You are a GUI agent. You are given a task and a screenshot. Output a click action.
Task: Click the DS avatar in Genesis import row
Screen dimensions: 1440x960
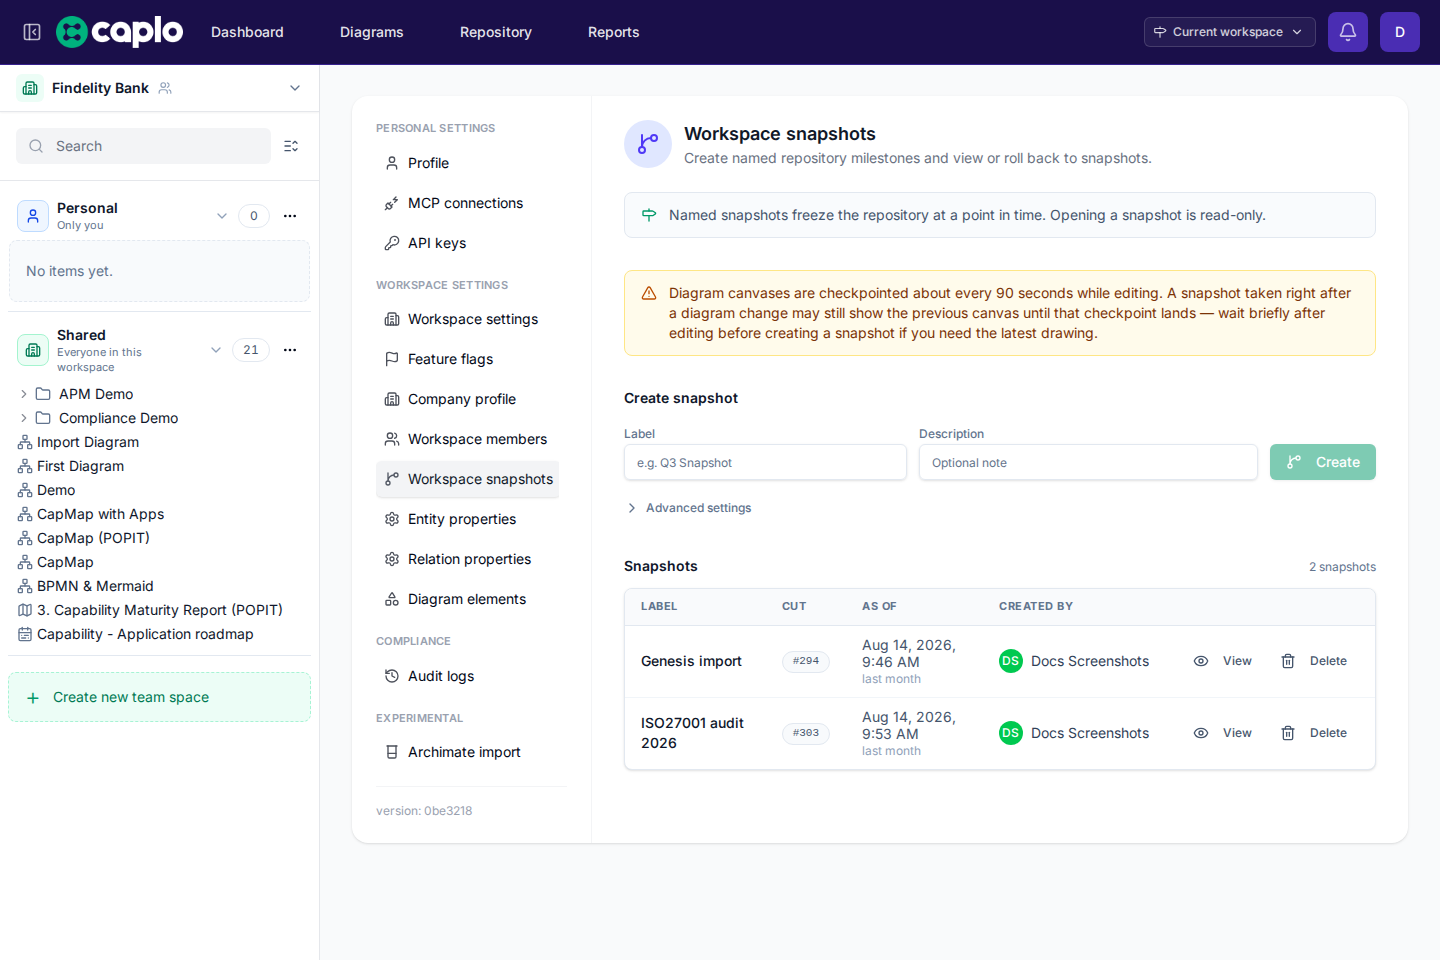click(1011, 661)
